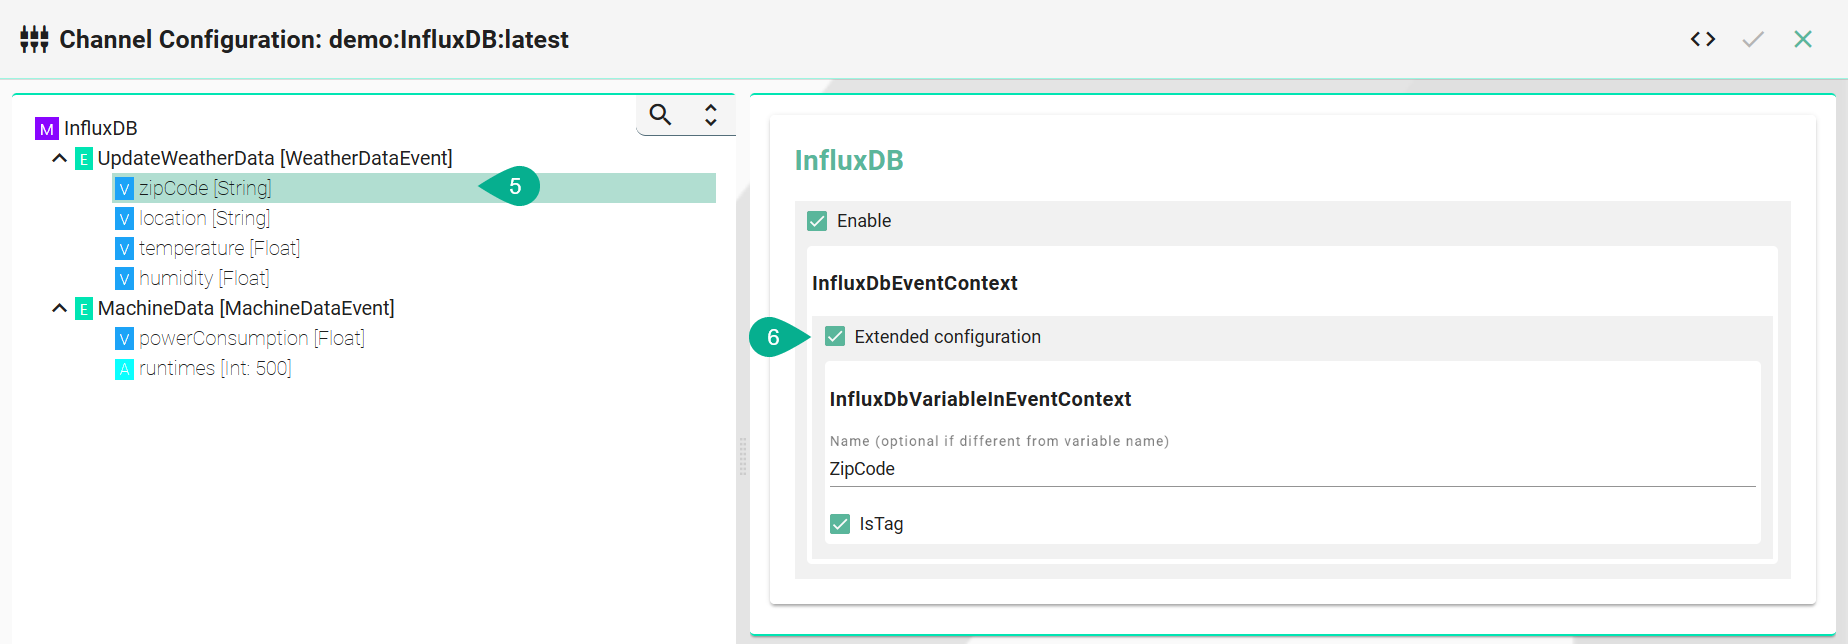
Task: Click the checkmark to apply configuration
Action: coord(1752,39)
